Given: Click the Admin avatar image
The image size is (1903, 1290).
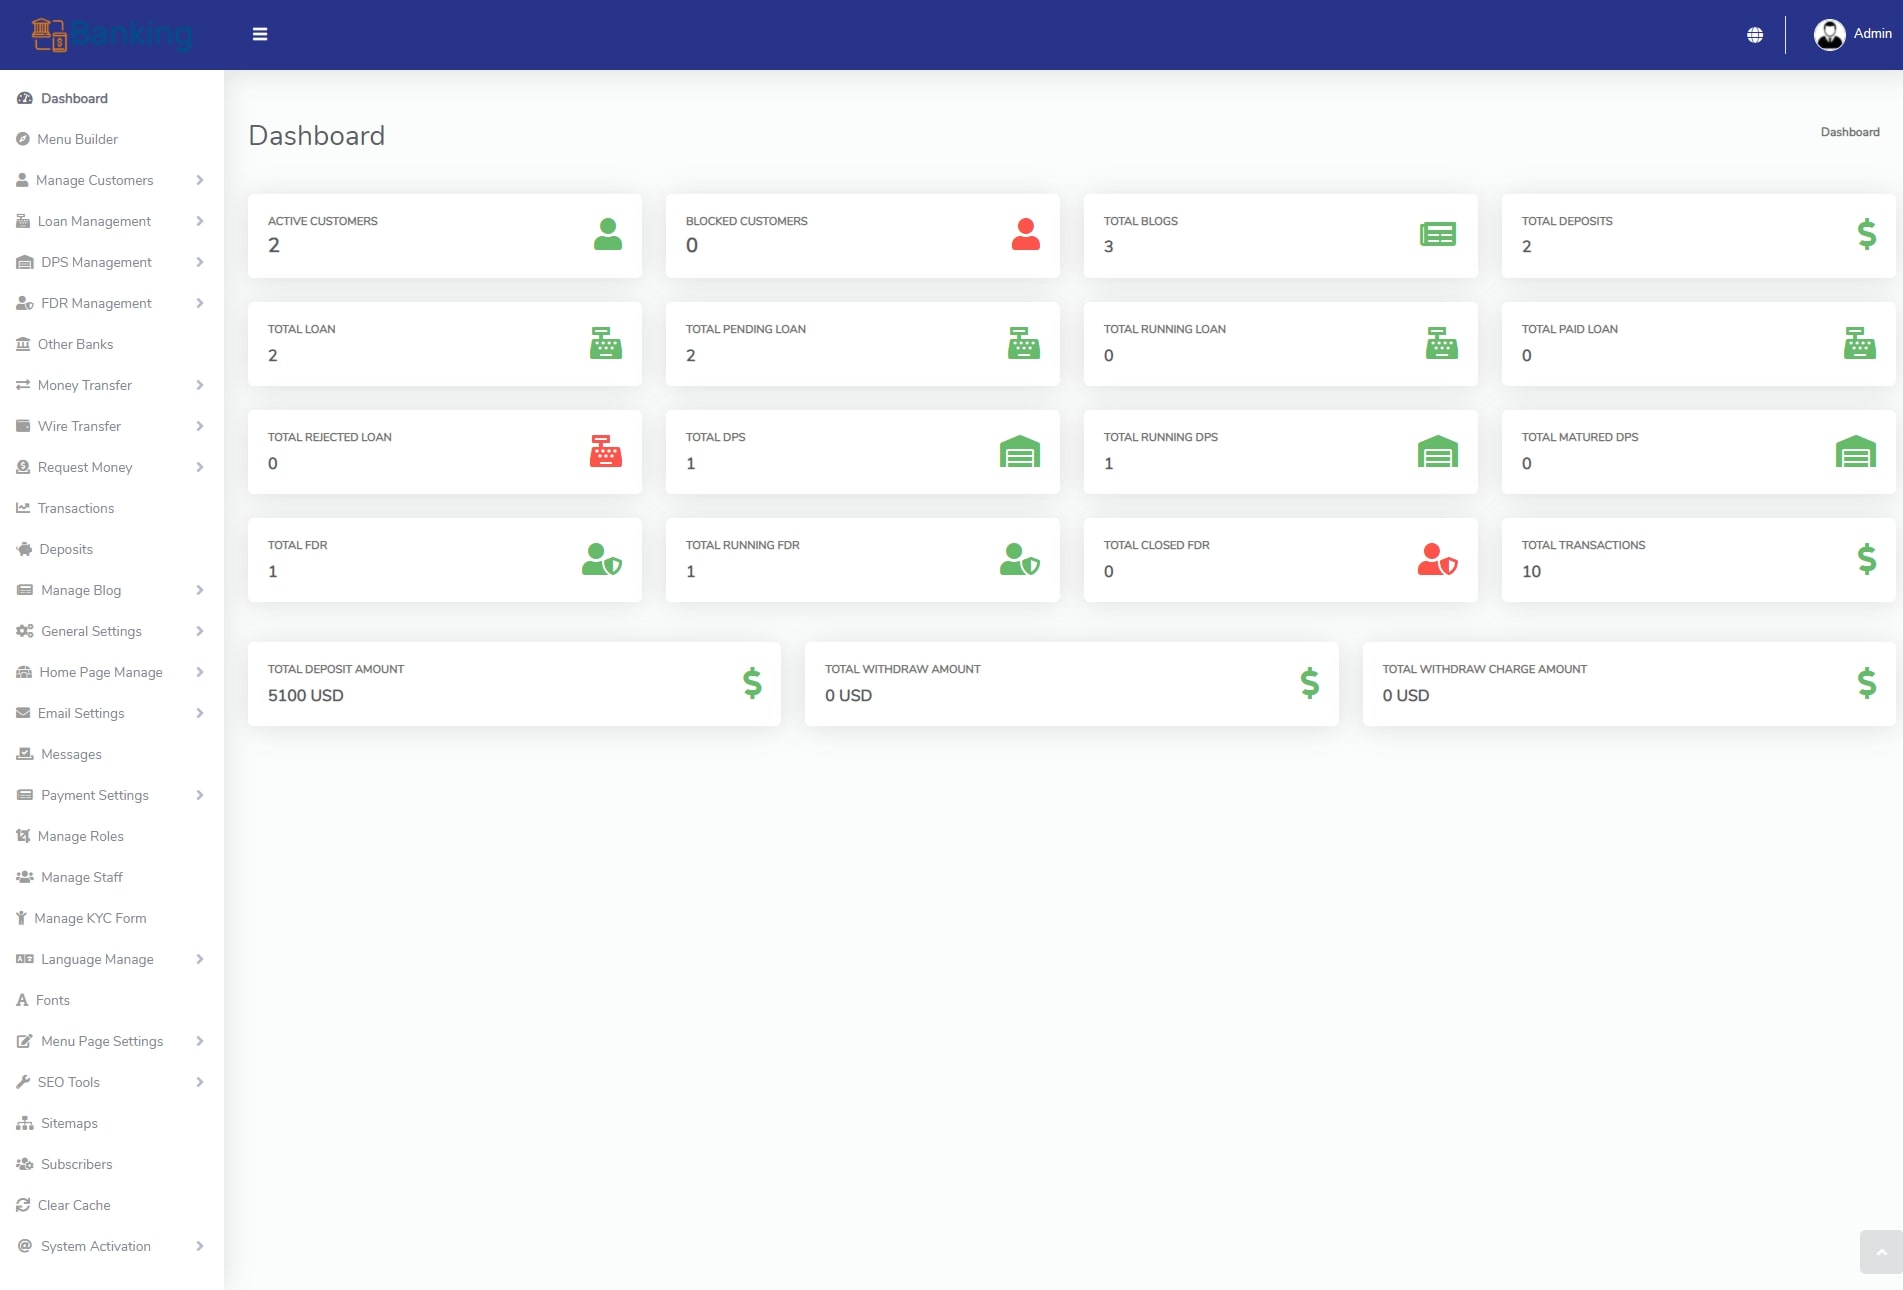Looking at the screenshot, I should pos(1830,33).
